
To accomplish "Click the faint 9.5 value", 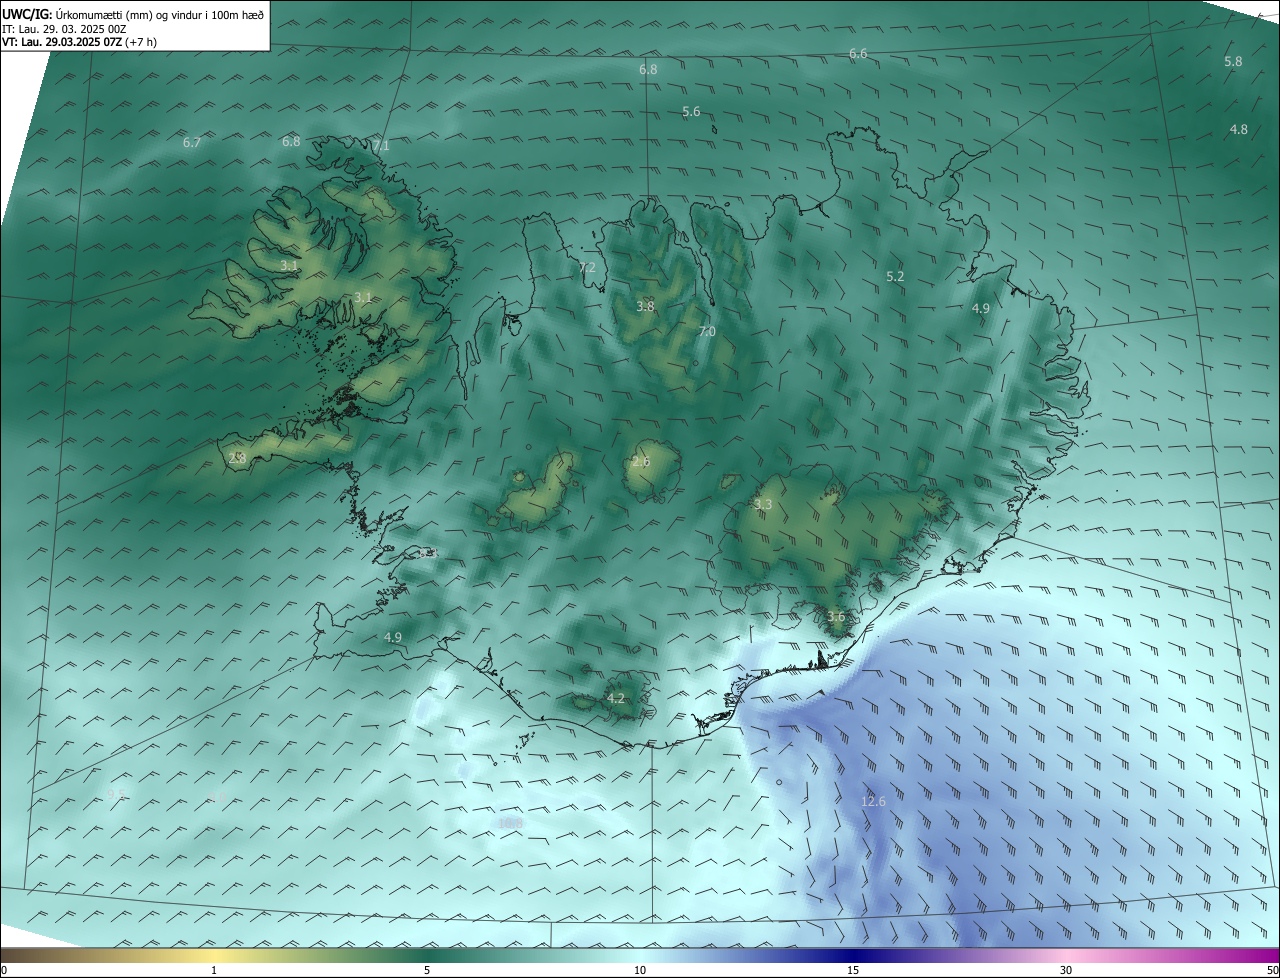I will click(117, 794).
